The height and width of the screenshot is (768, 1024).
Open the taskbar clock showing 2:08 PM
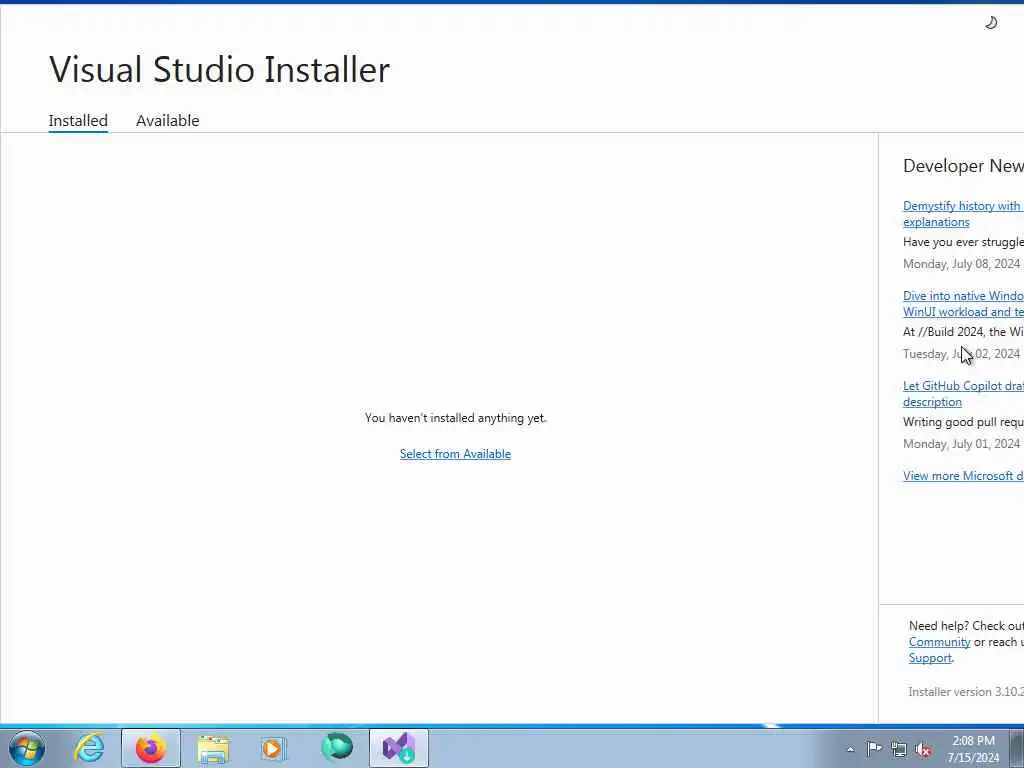tap(973, 749)
